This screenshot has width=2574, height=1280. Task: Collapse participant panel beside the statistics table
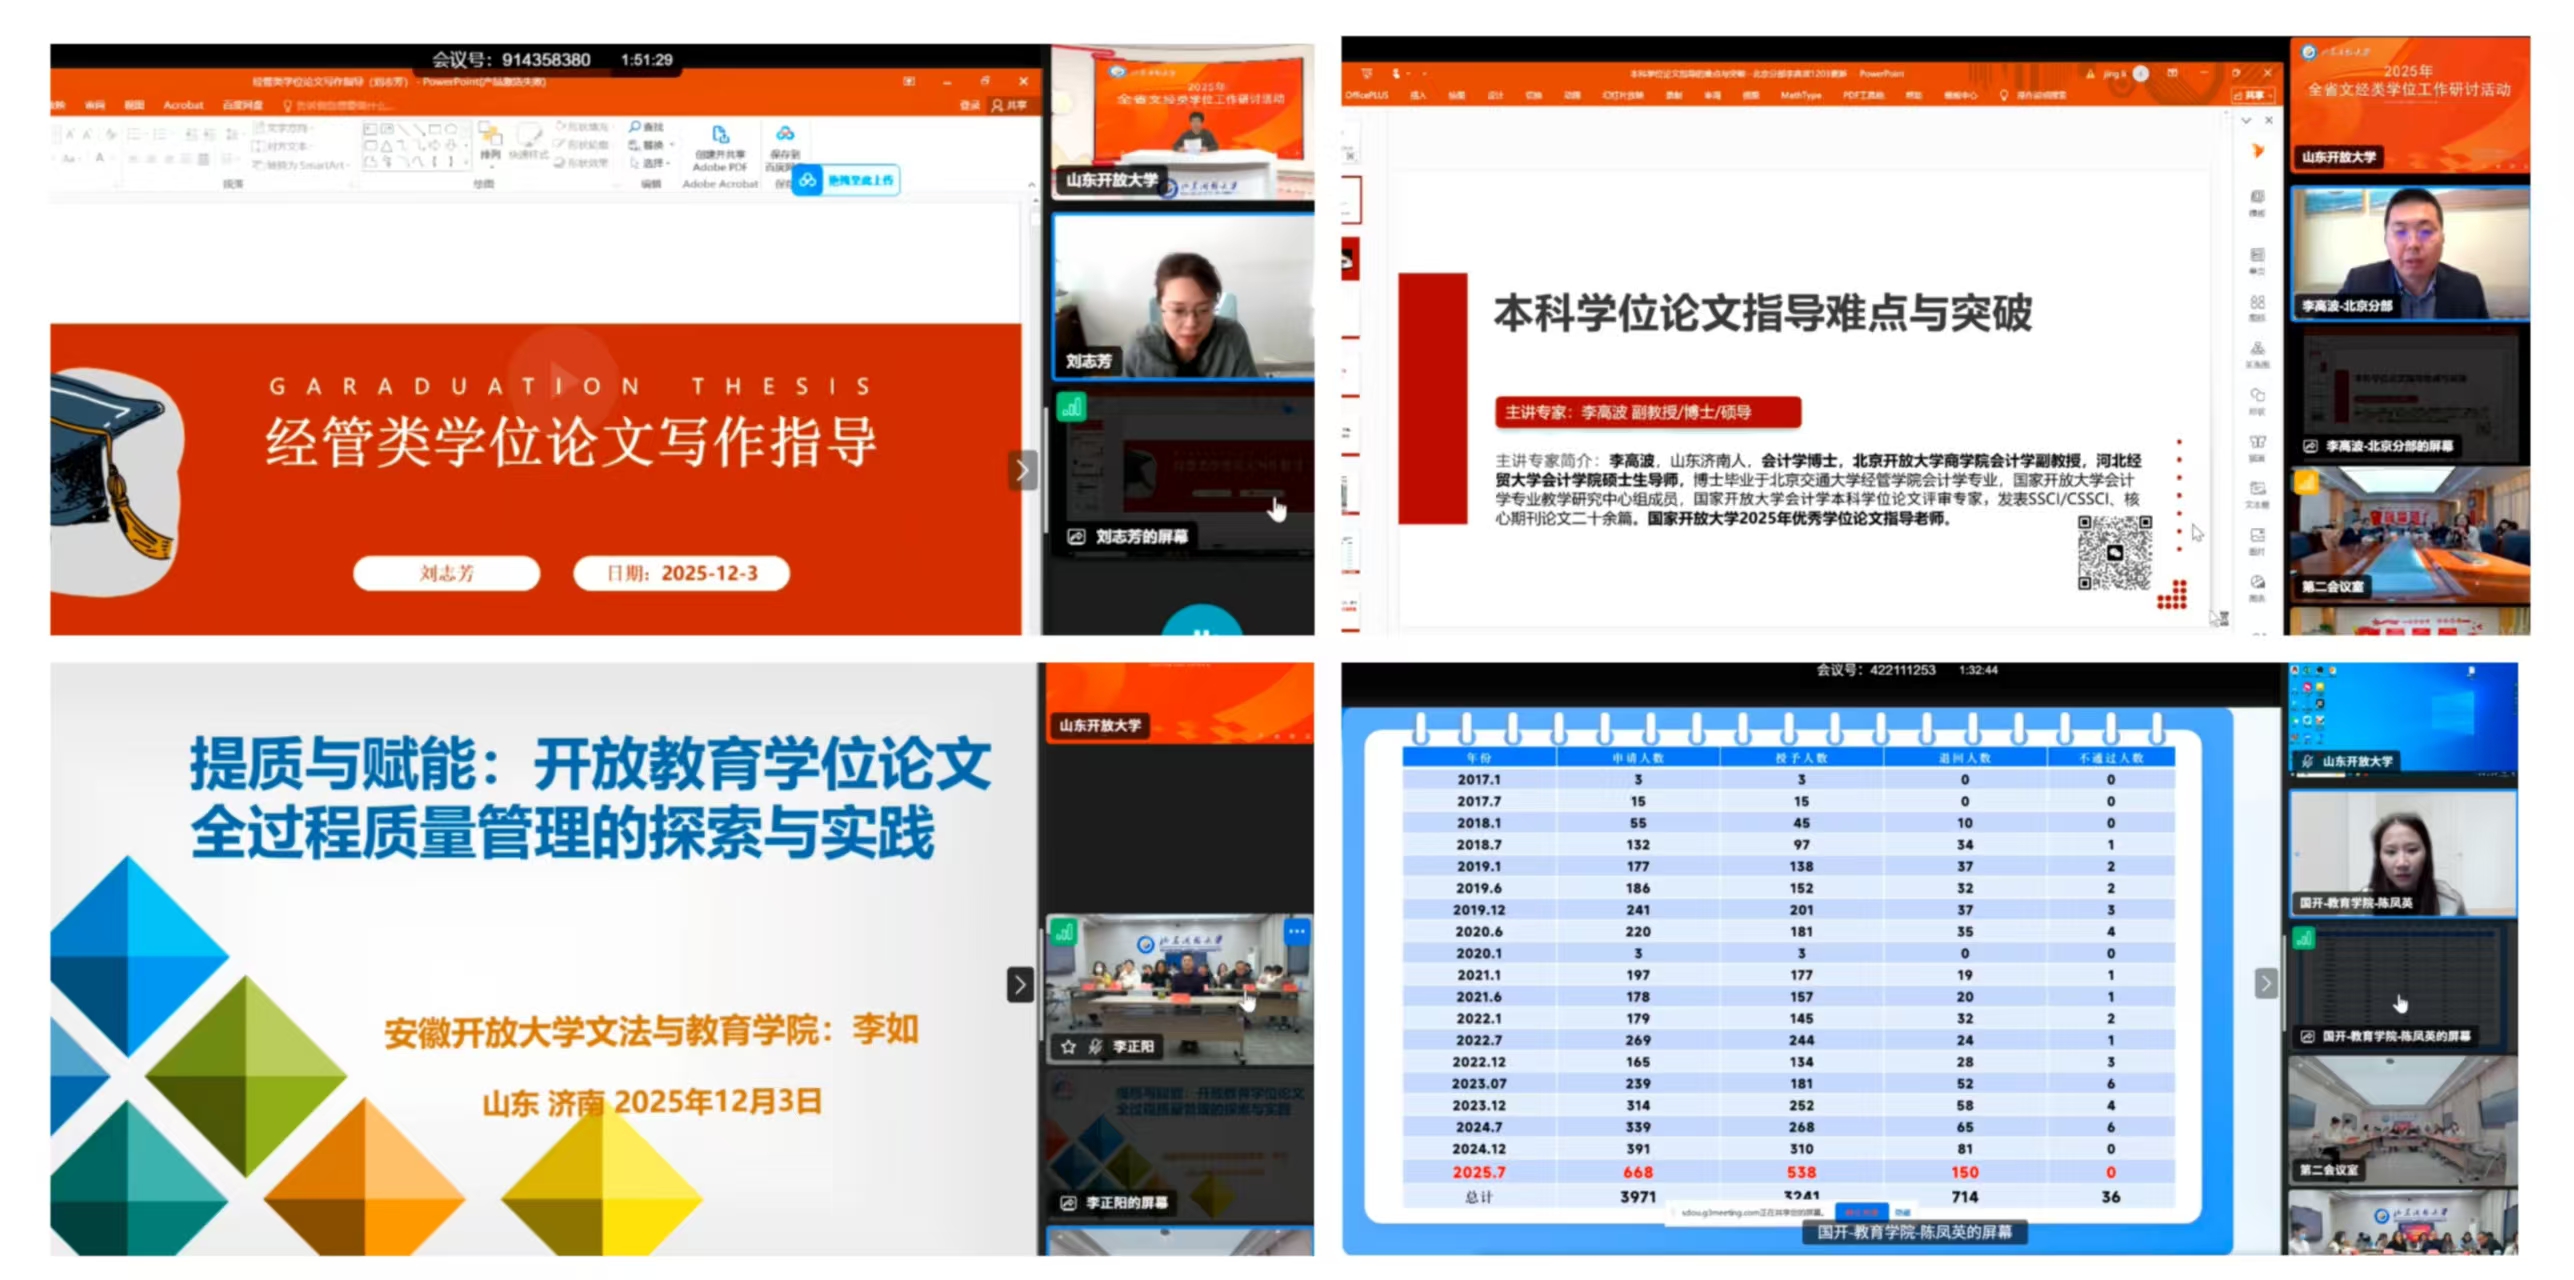point(2265,984)
